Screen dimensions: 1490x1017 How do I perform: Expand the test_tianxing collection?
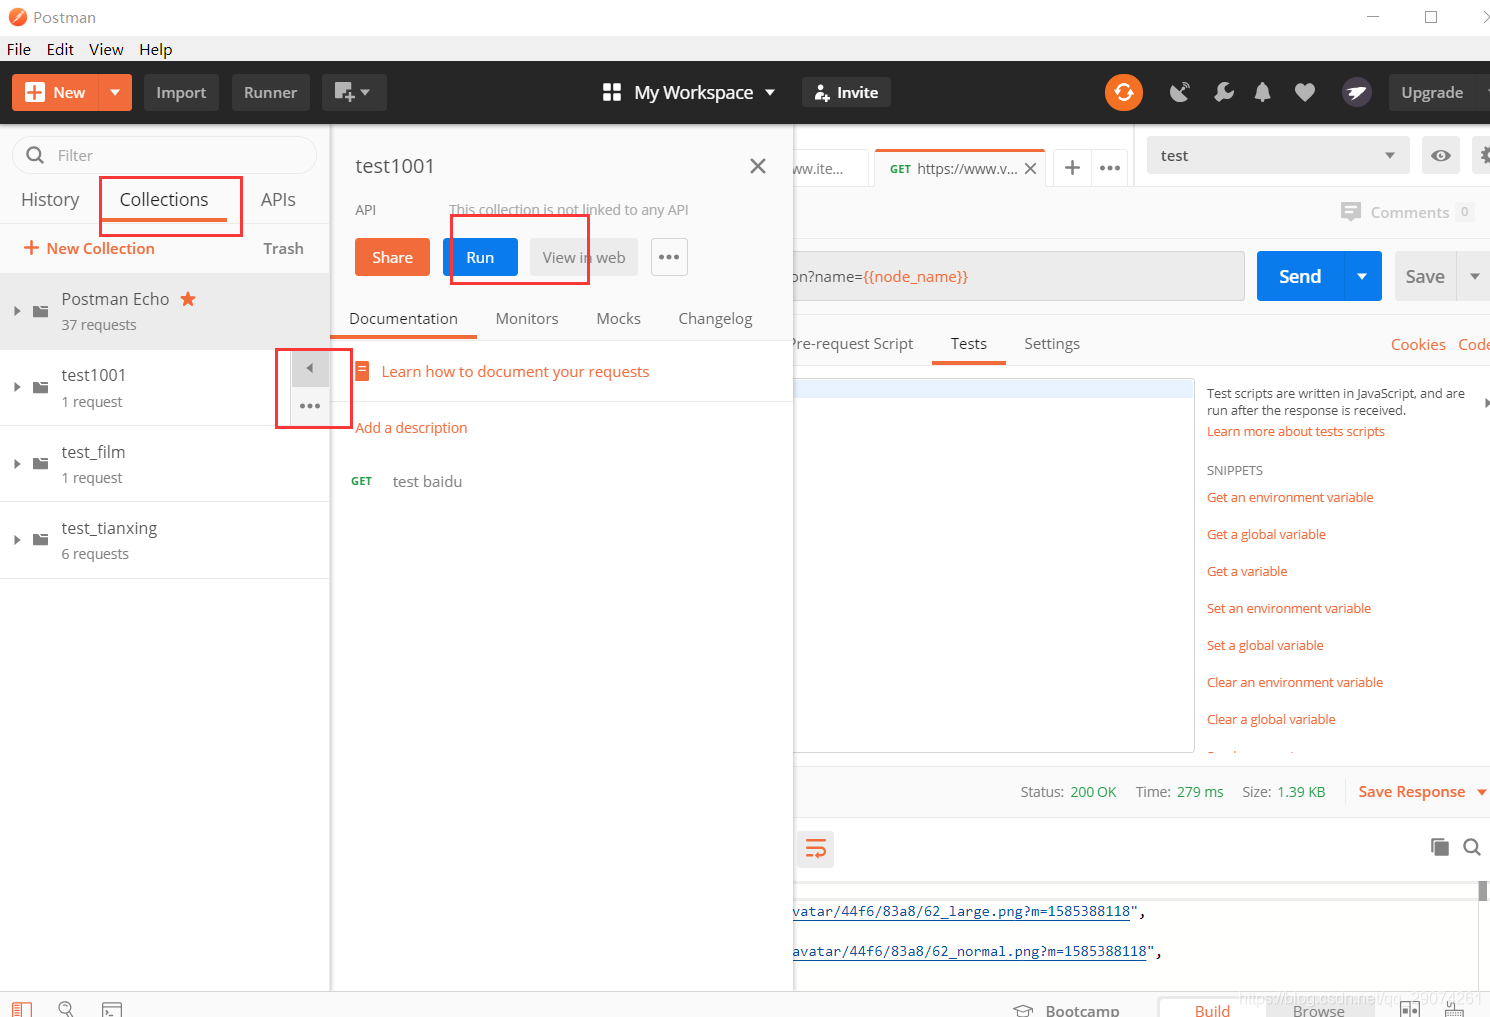[x=17, y=540]
